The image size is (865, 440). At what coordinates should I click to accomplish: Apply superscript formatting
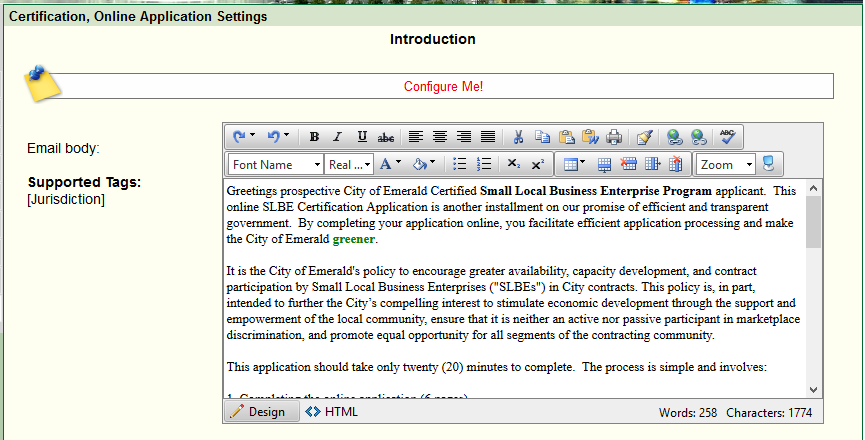(538, 164)
